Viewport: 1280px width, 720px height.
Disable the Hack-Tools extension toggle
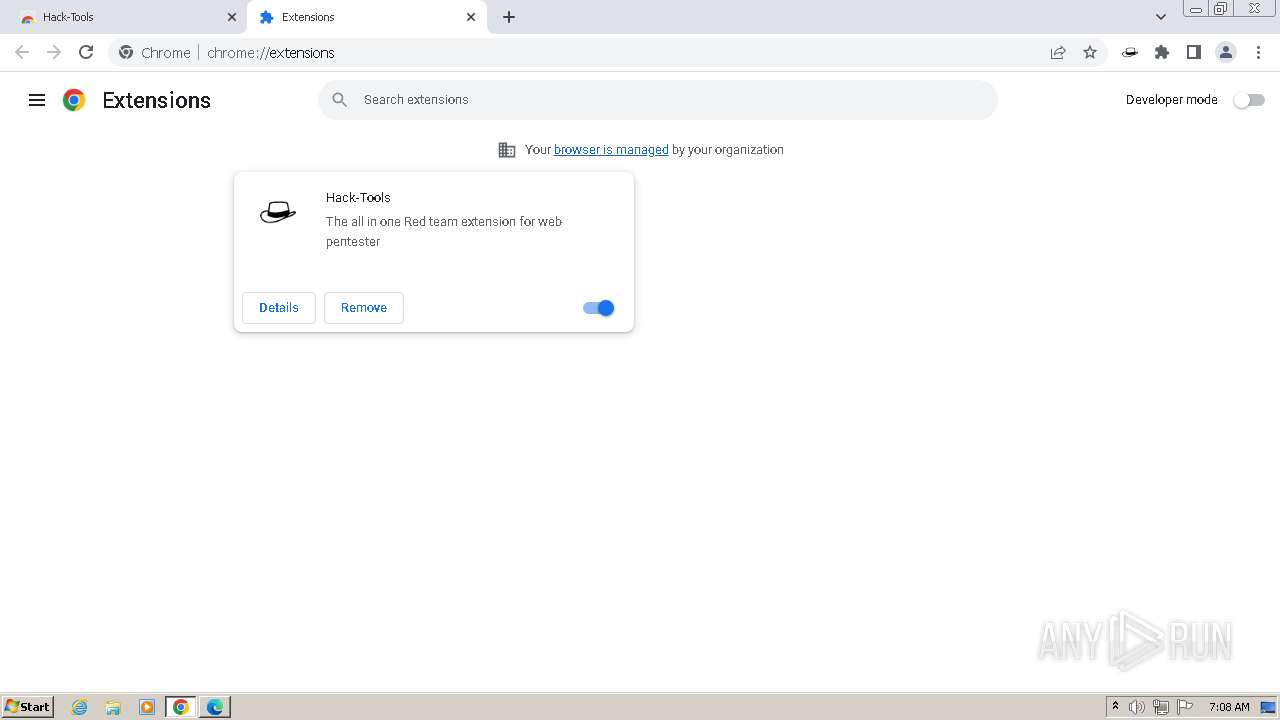click(599, 308)
